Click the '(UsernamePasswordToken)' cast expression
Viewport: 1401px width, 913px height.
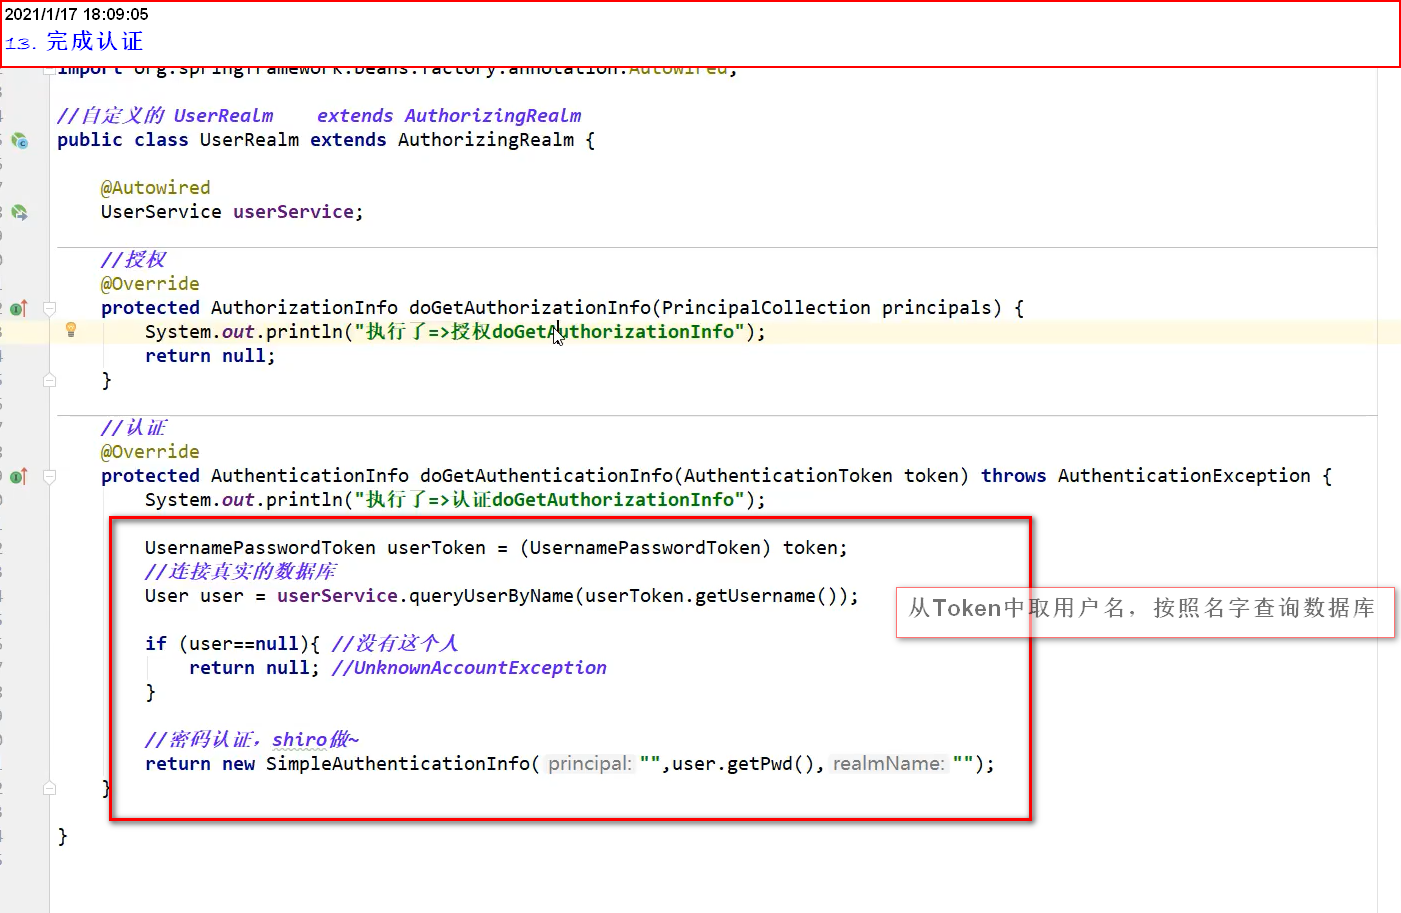(x=645, y=548)
